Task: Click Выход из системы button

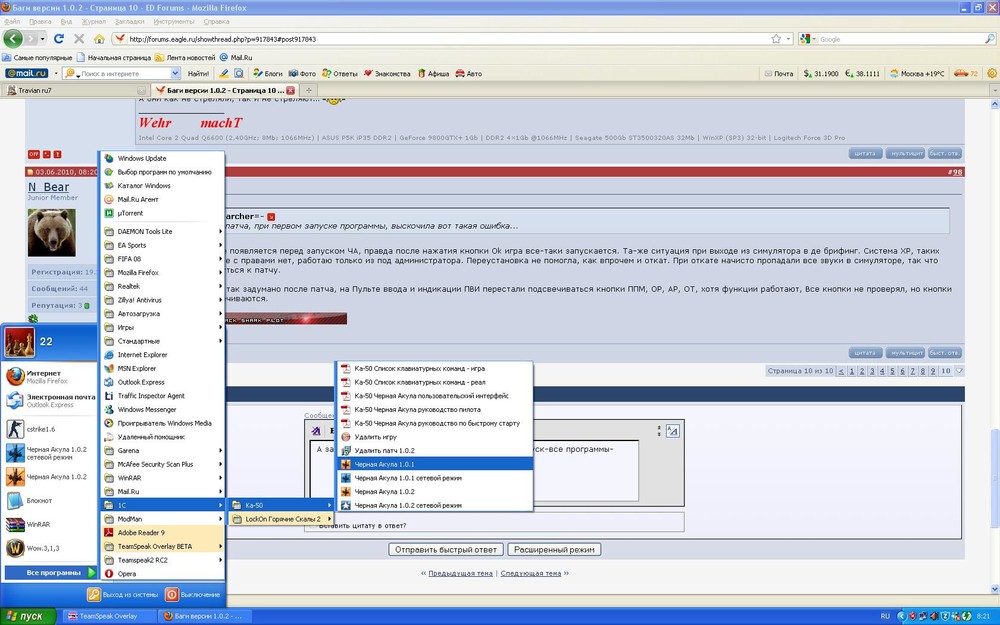Action: coord(123,594)
